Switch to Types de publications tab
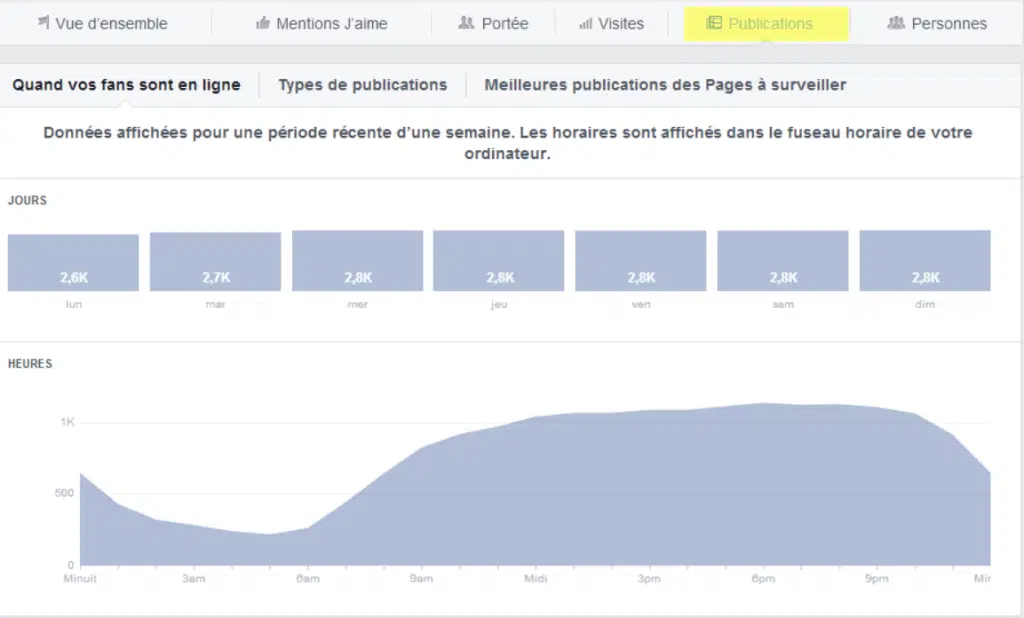The width and height of the screenshot is (1024, 618). point(362,85)
